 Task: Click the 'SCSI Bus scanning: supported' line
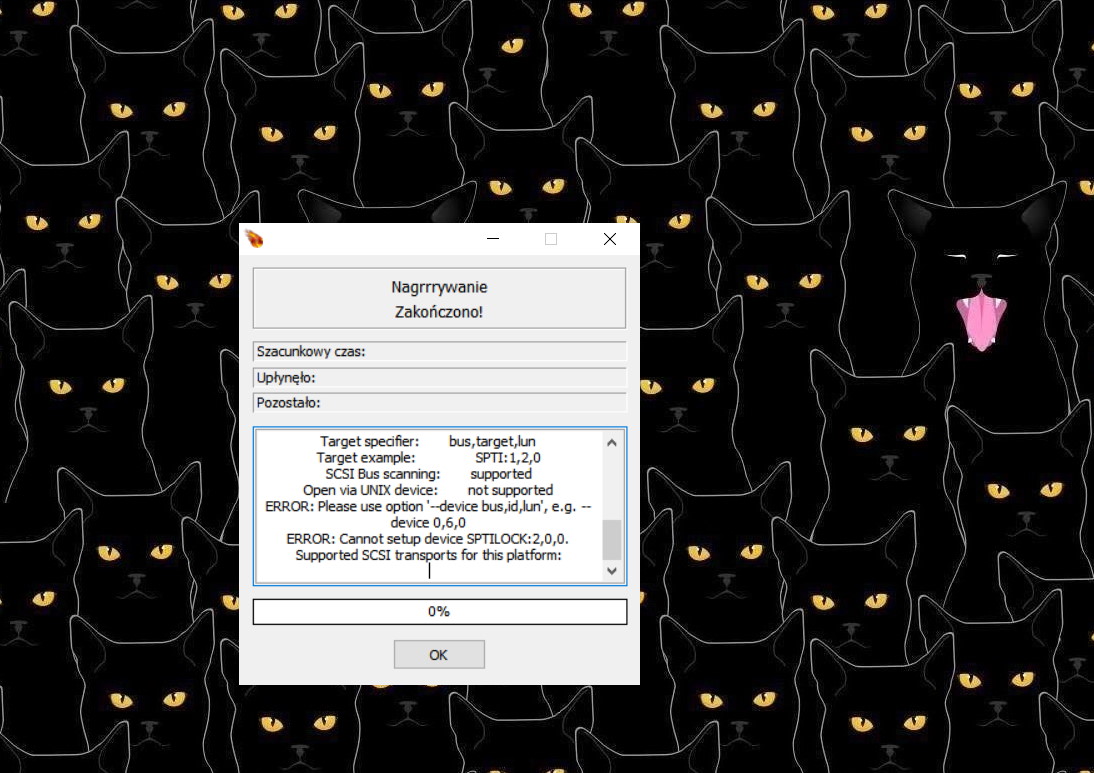[428, 473]
